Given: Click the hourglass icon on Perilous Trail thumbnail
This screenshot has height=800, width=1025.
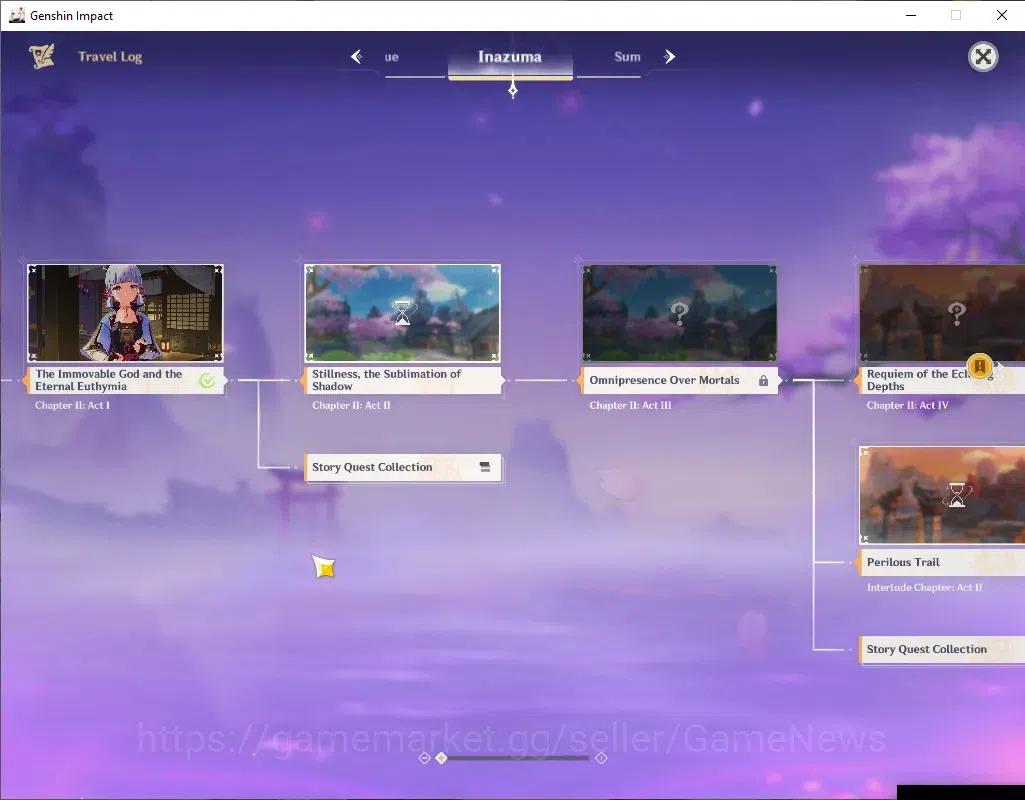Looking at the screenshot, I should pyautogui.click(x=957, y=495).
